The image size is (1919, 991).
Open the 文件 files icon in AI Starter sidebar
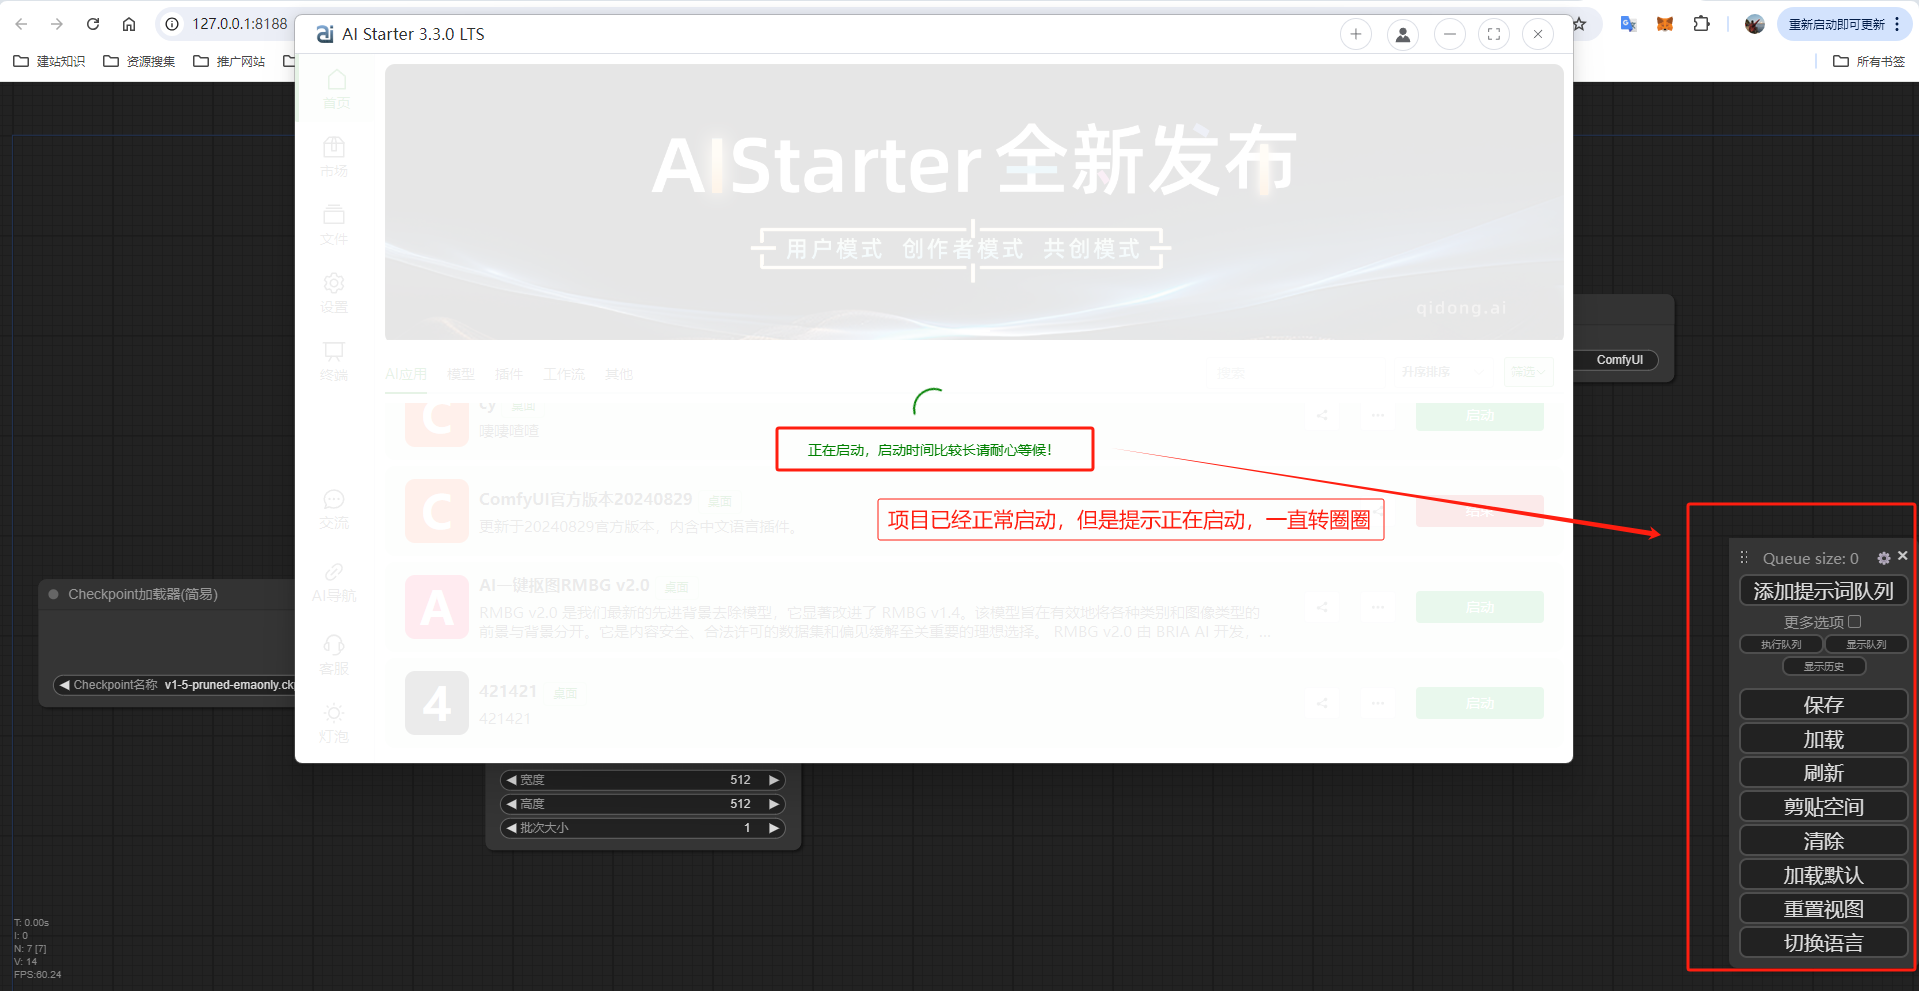tap(334, 215)
